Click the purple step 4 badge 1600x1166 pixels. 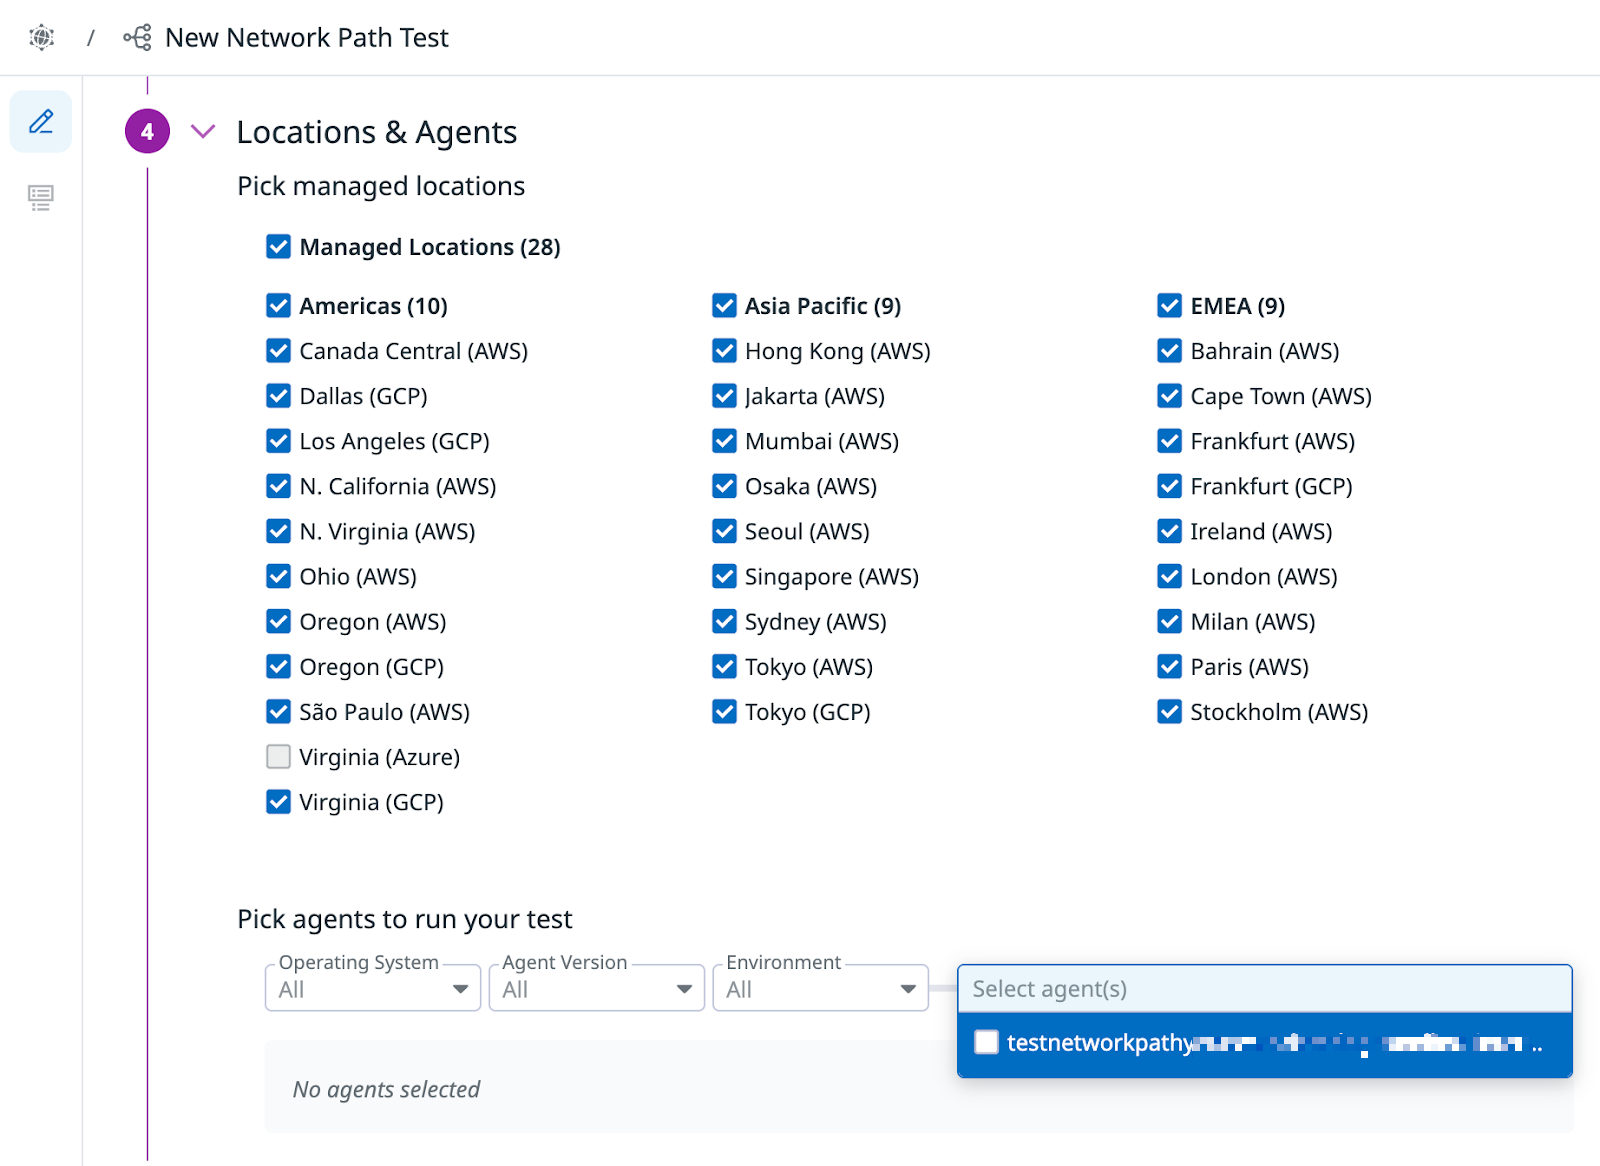tap(147, 132)
